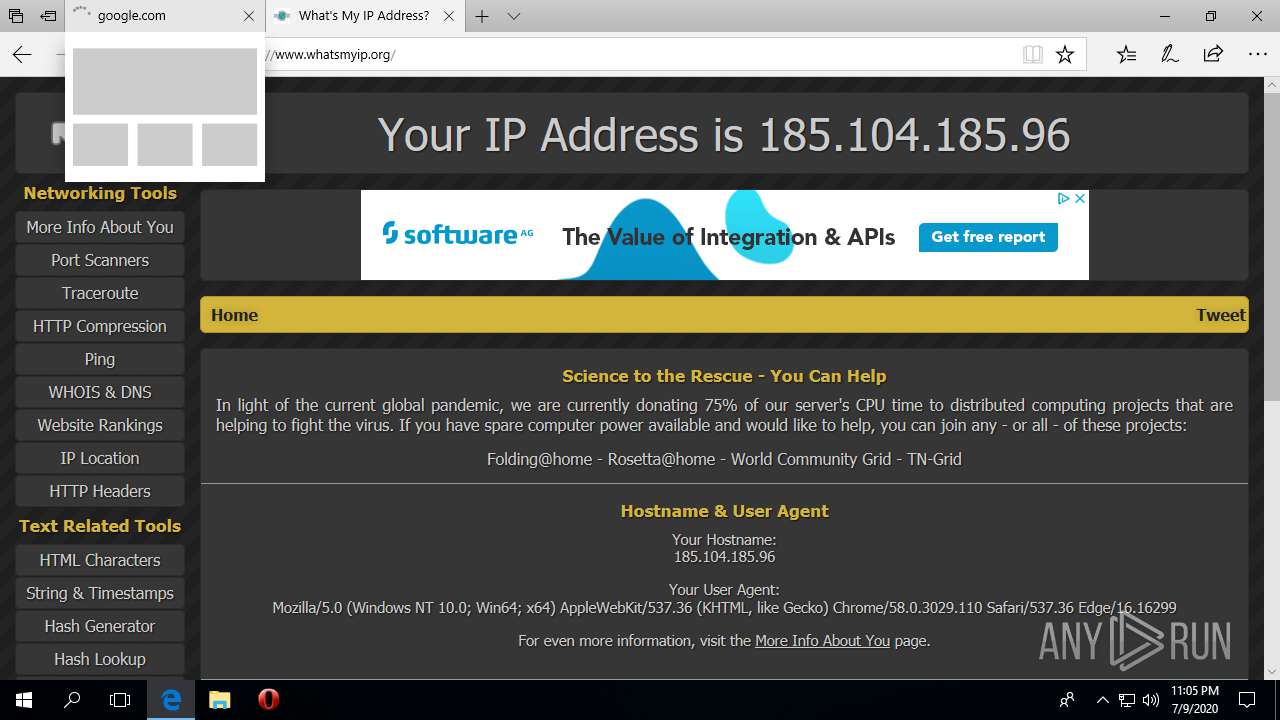Open Edge Settings and more menu
Viewport: 1280px width, 720px height.
1257,54
